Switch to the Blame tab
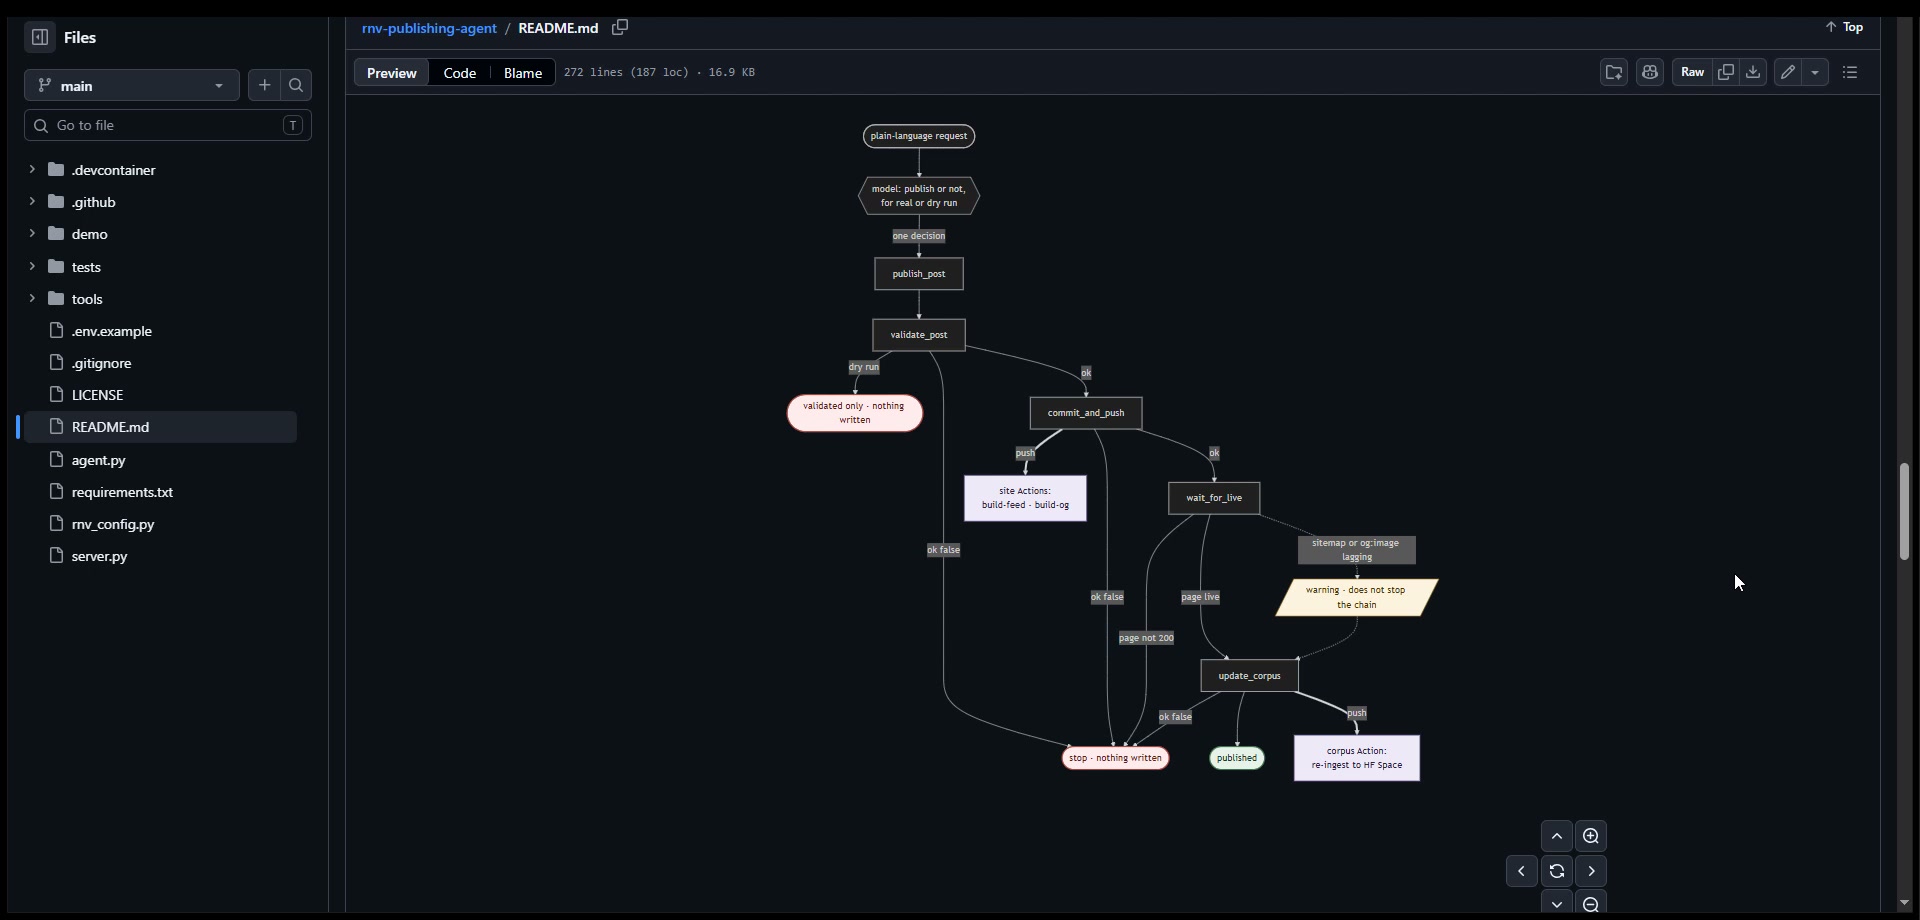Image resolution: width=1920 pixels, height=920 pixels. [523, 73]
